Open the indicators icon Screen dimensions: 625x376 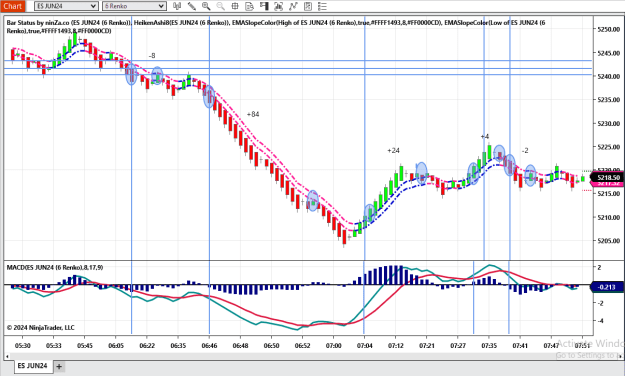click(293, 6)
